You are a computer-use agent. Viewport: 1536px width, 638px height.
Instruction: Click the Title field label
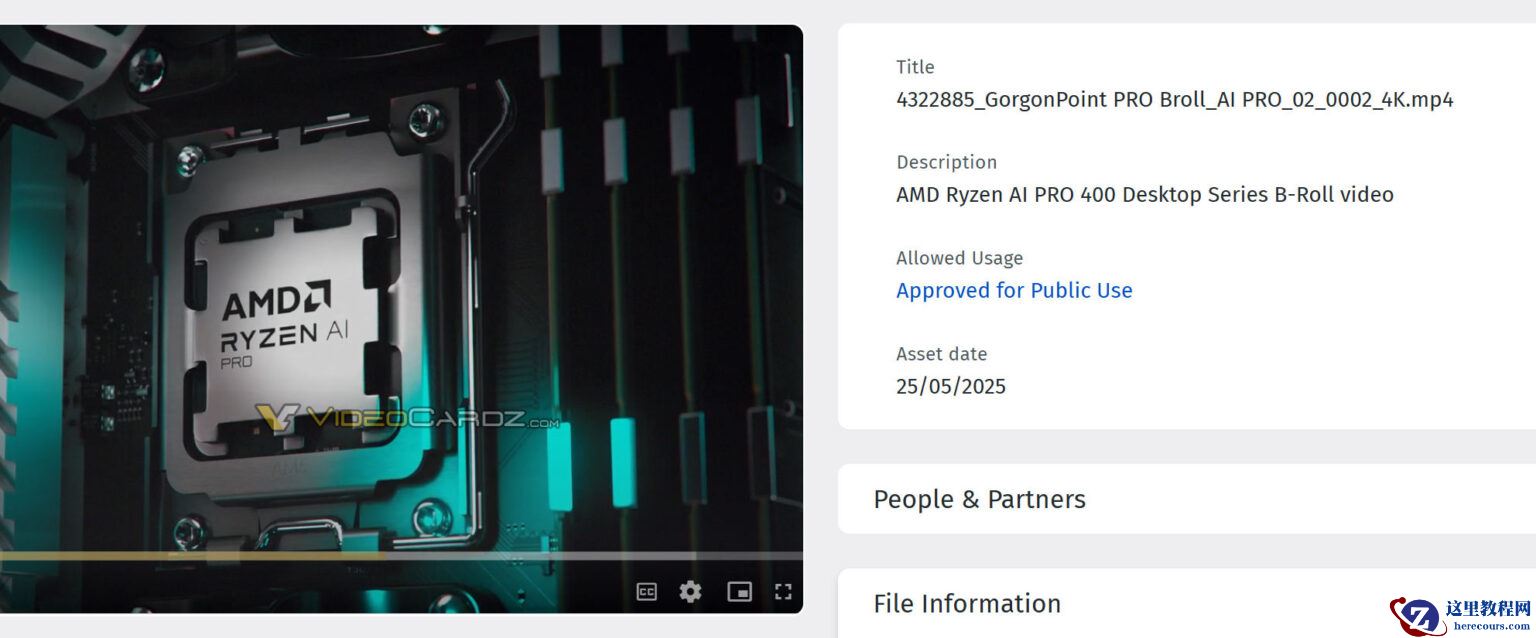[x=915, y=67]
